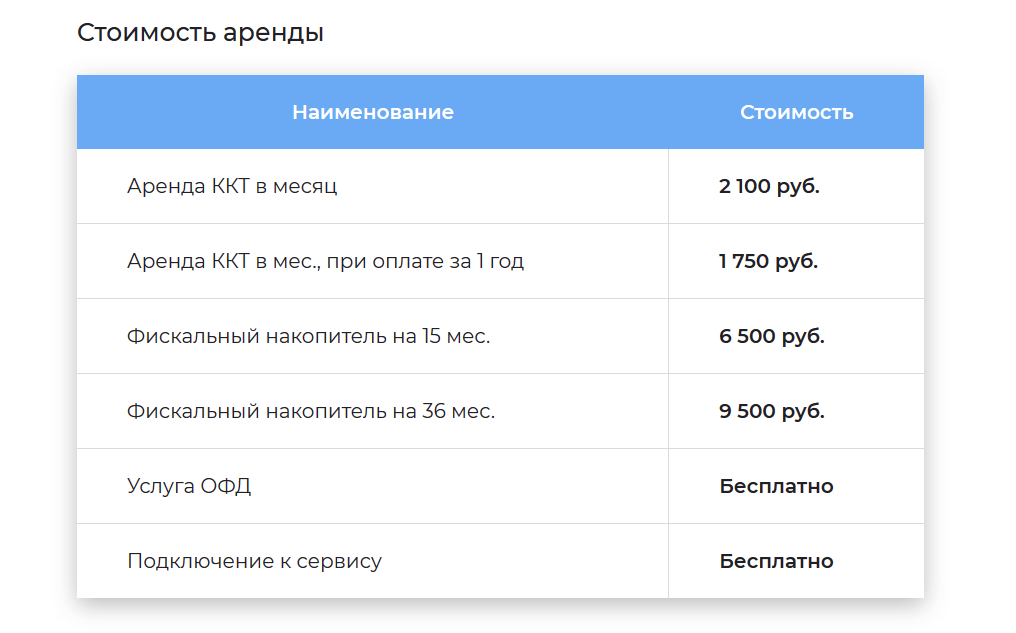1016x633 pixels.
Task: Click the '6 500 руб.' price
Action: (772, 336)
